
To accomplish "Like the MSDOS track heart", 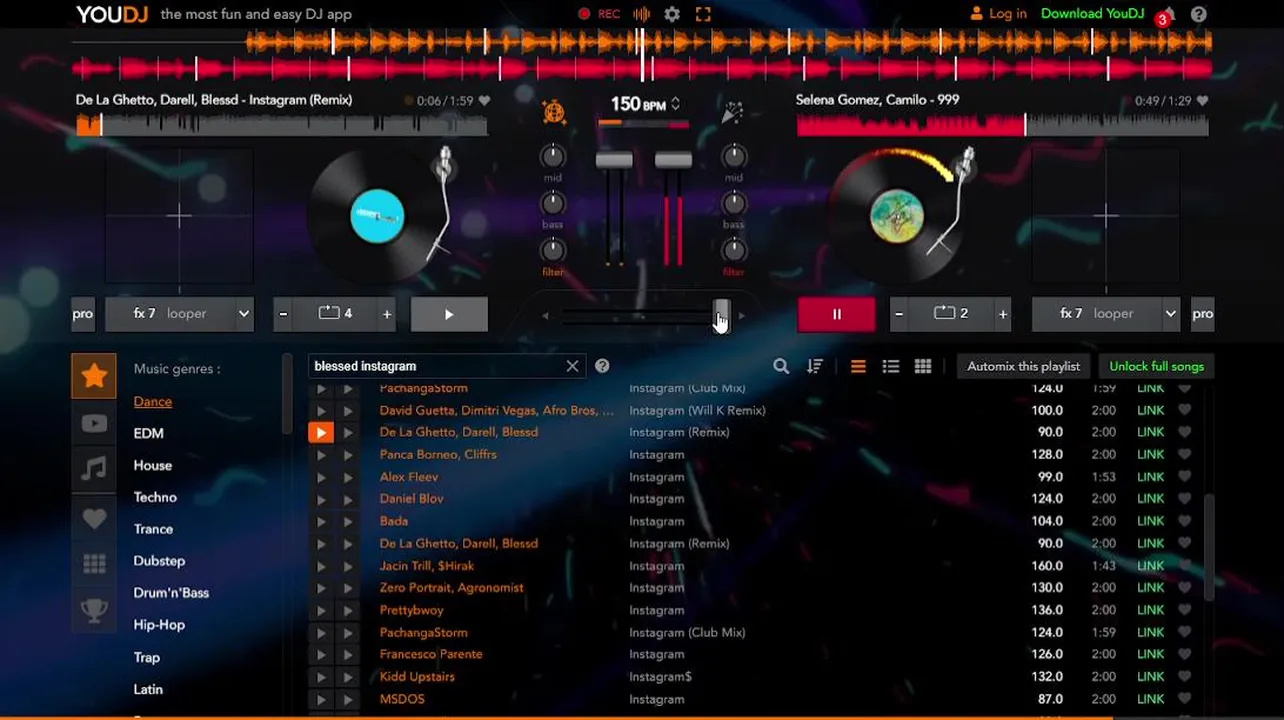I will click(x=1184, y=699).
